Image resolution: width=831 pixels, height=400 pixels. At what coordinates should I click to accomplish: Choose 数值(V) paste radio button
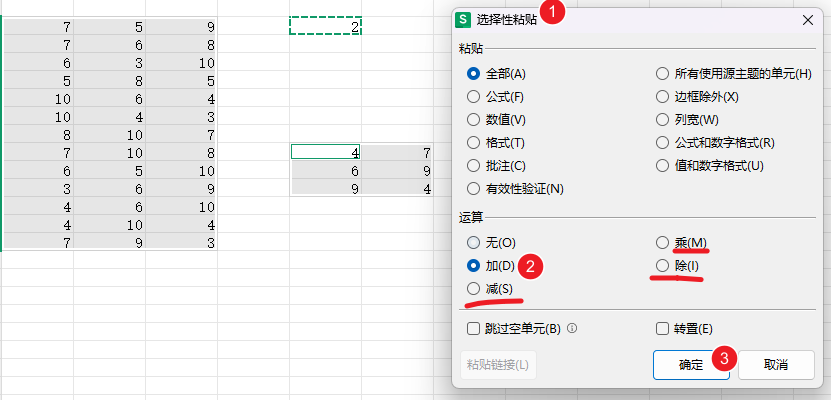[x=473, y=119]
